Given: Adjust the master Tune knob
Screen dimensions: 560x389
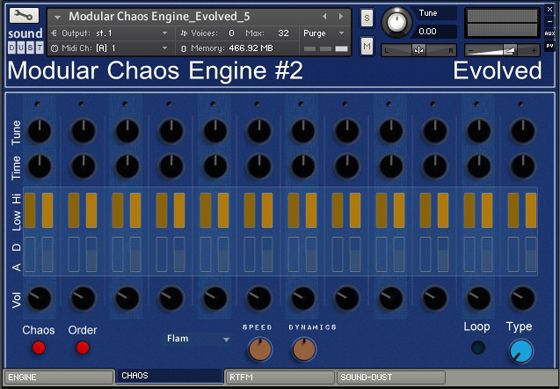Looking at the screenshot, I should click(x=397, y=22).
